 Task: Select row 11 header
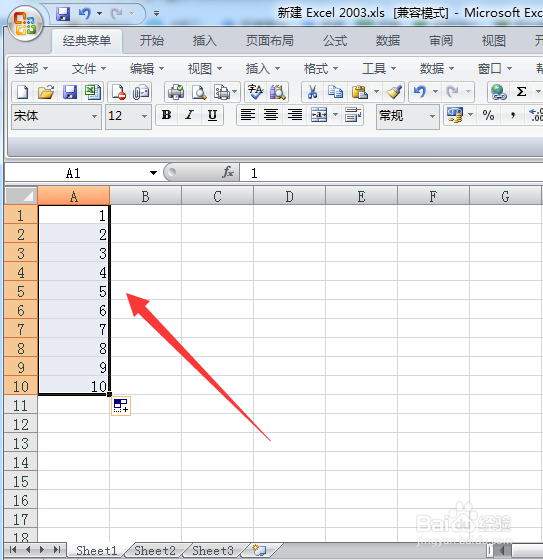[x=20, y=406]
